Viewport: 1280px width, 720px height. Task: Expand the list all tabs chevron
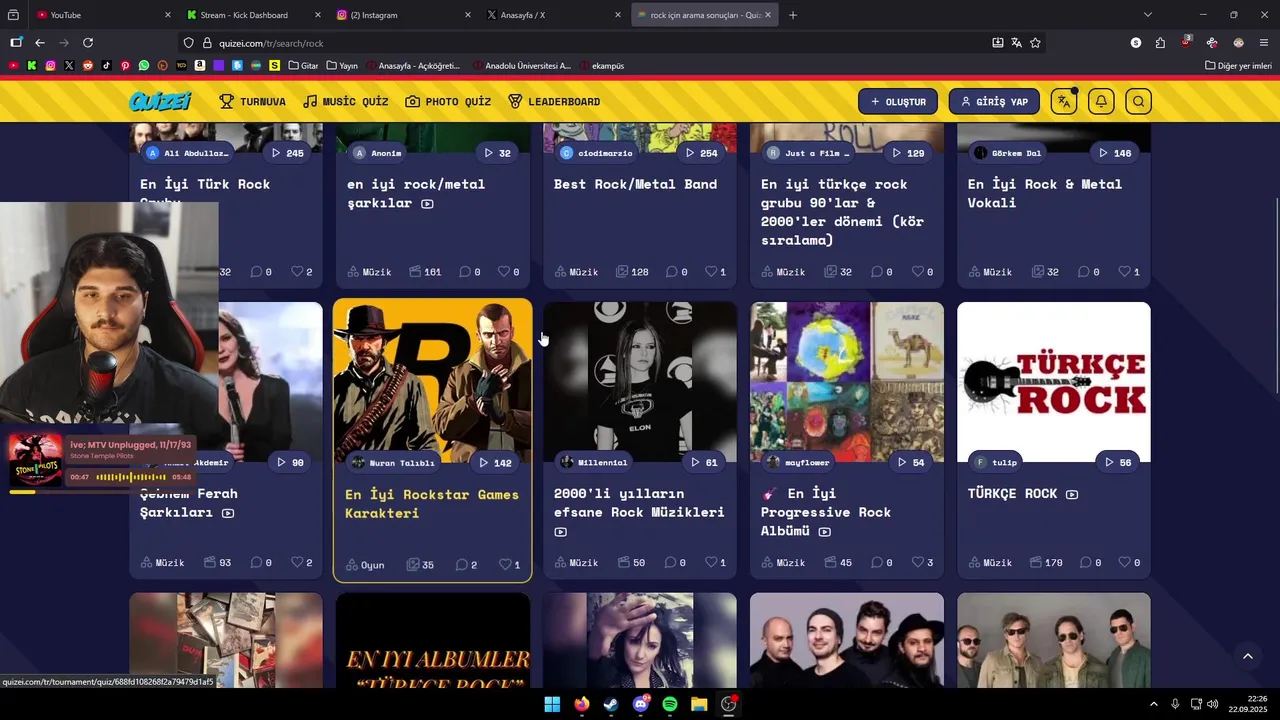pyautogui.click(x=1148, y=15)
